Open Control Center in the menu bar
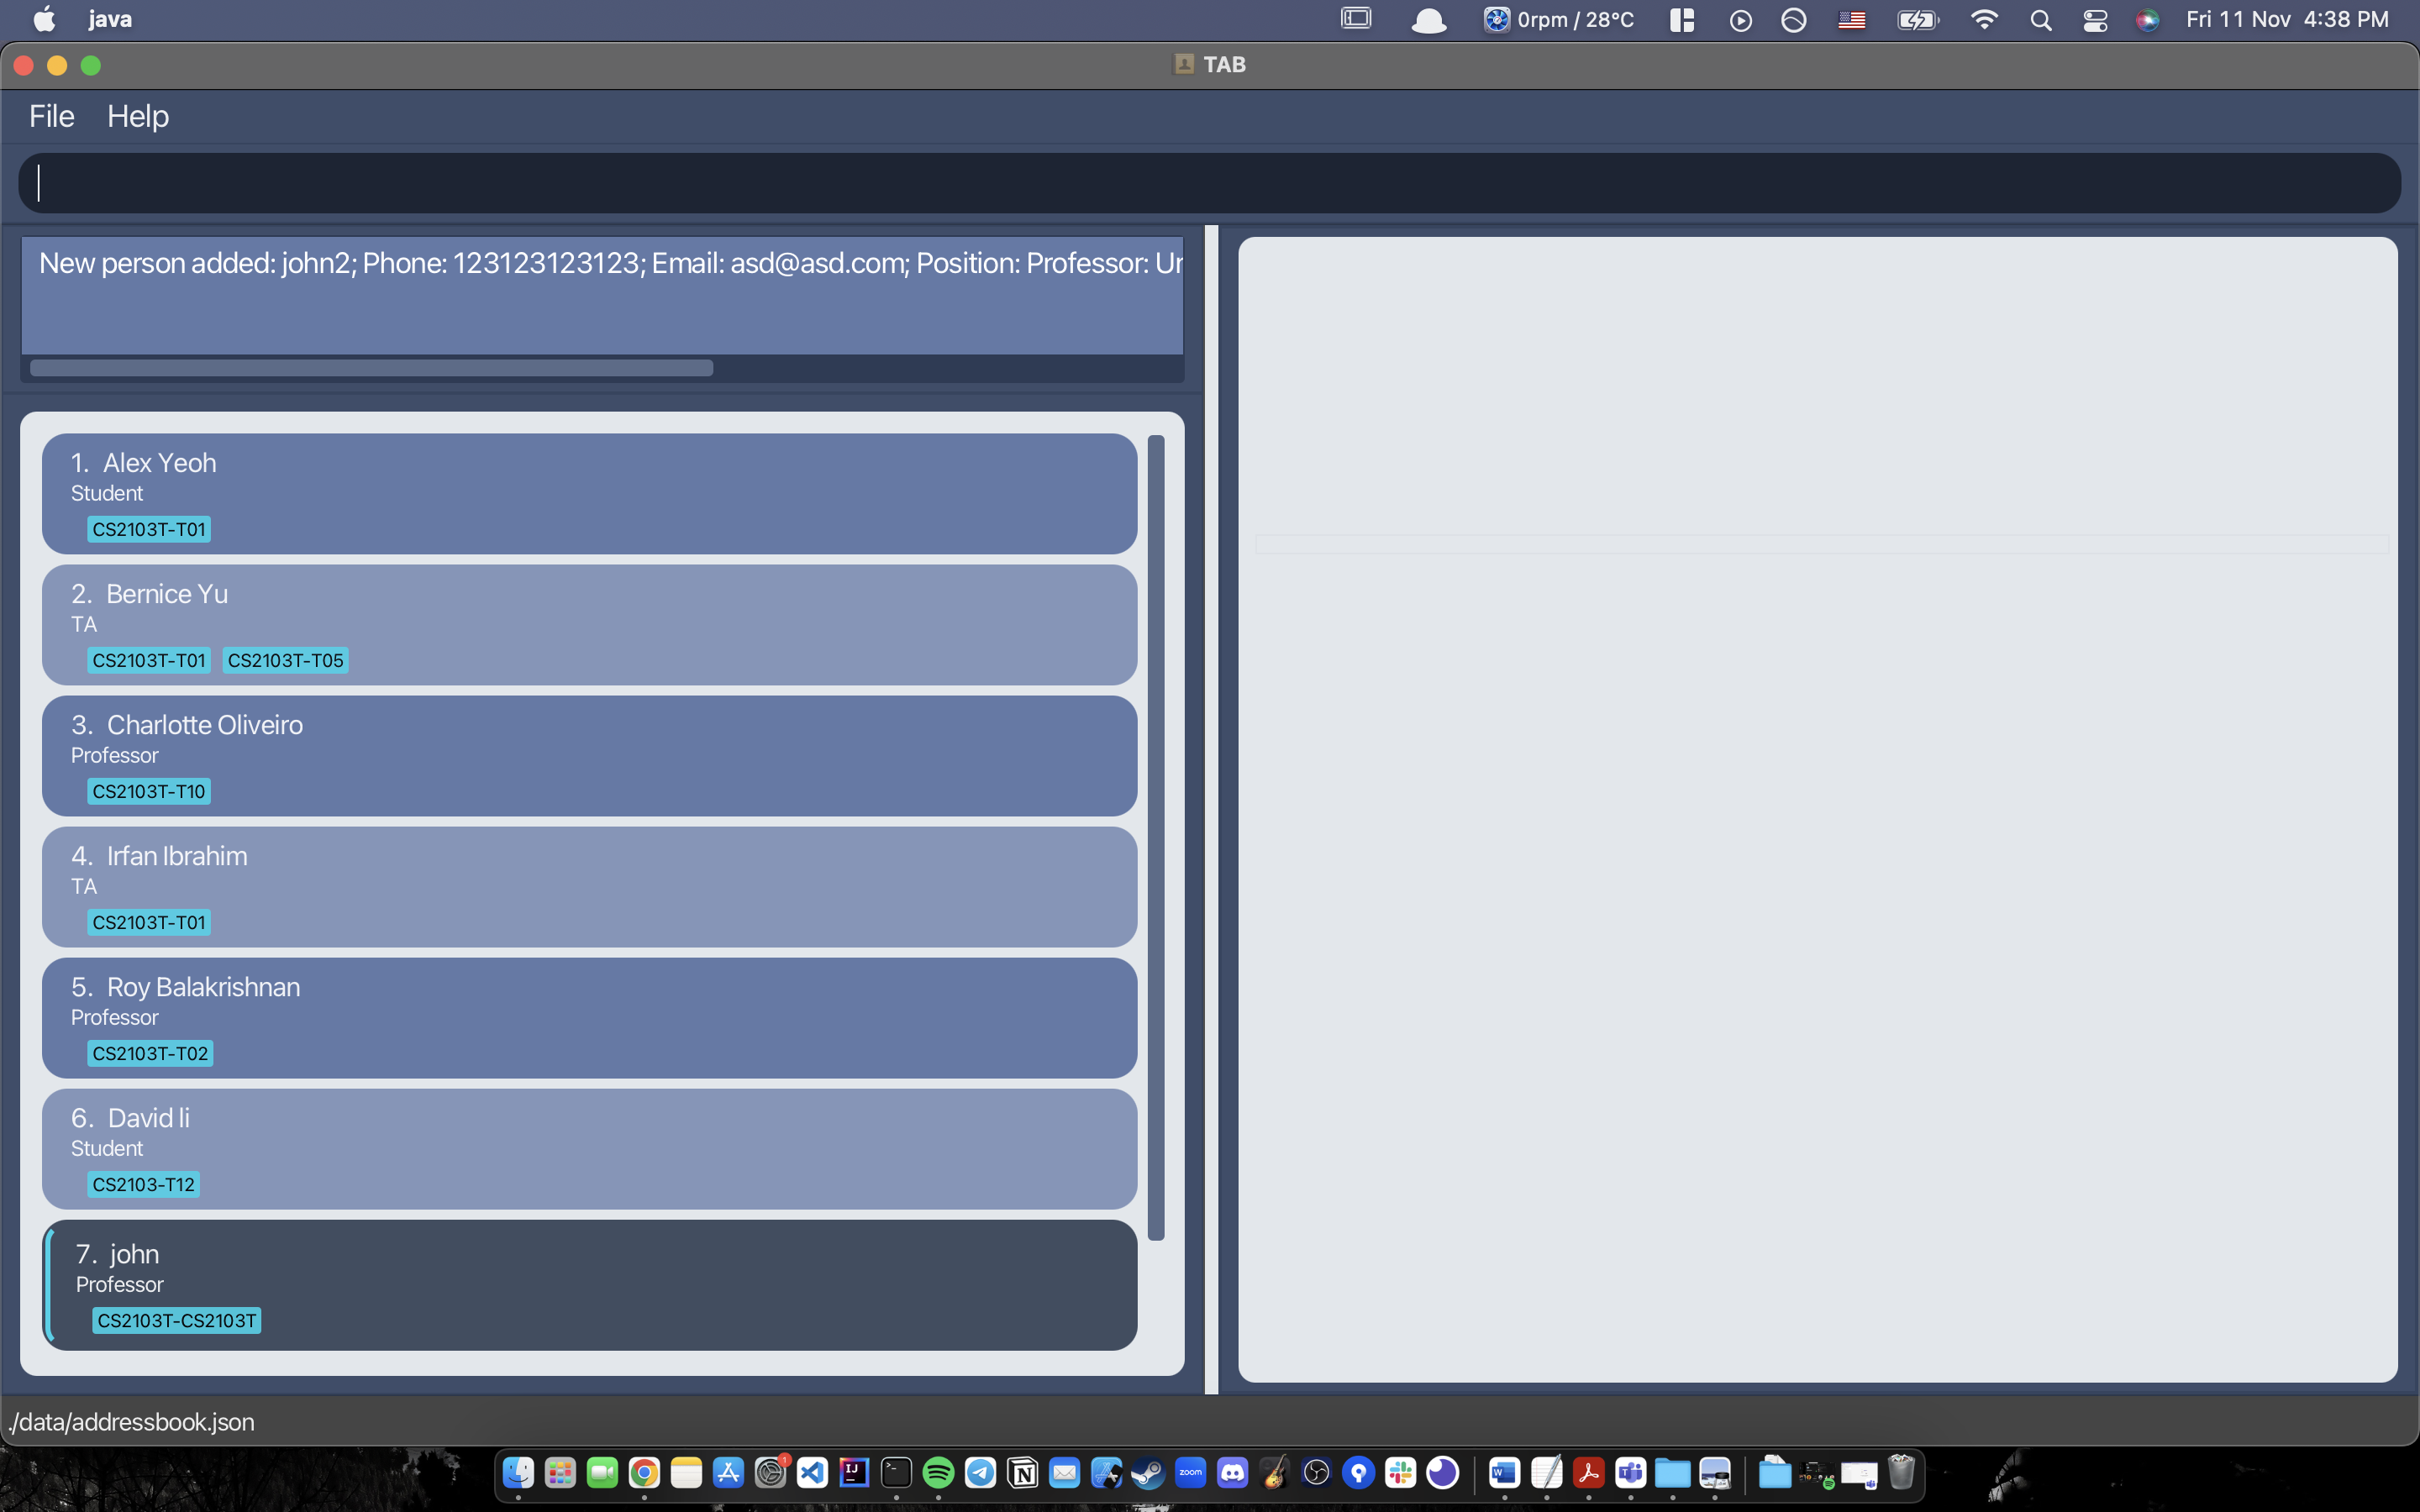The height and width of the screenshot is (1512, 2420). (x=2095, y=20)
